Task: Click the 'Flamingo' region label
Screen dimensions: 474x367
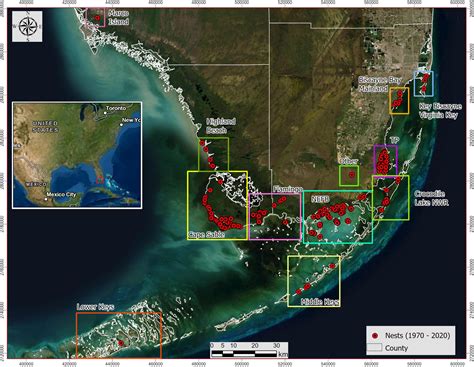Action: [x=288, y=189]
